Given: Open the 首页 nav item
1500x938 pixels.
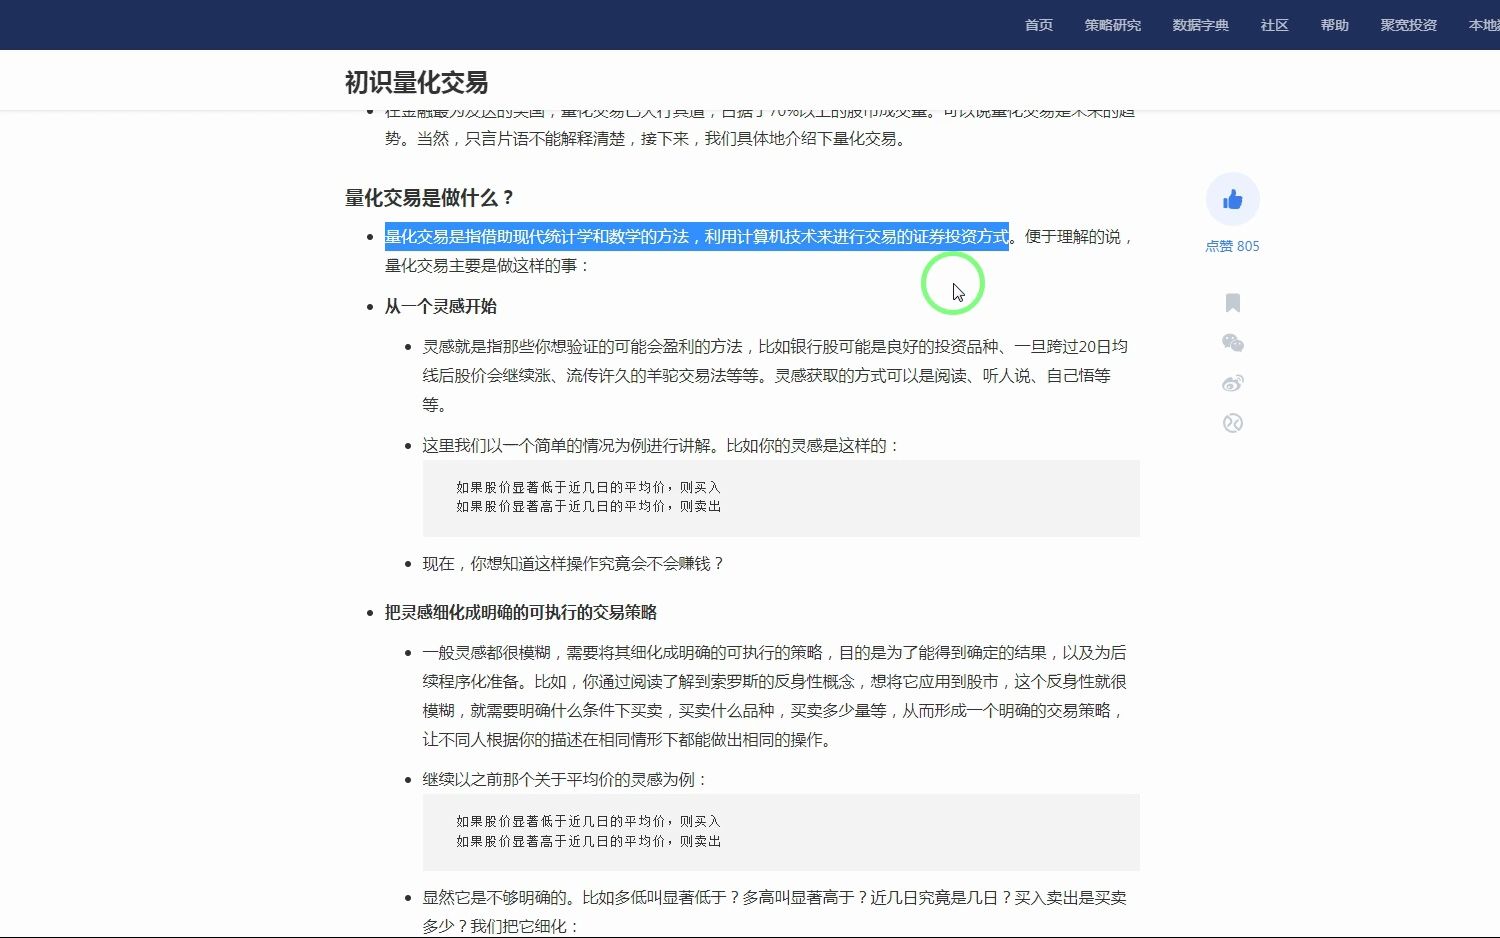Looking at the screenshot, I should [1039, 25].
